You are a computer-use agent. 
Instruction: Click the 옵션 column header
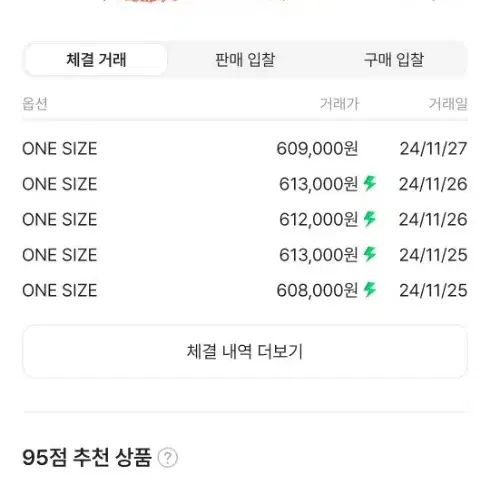35,104
